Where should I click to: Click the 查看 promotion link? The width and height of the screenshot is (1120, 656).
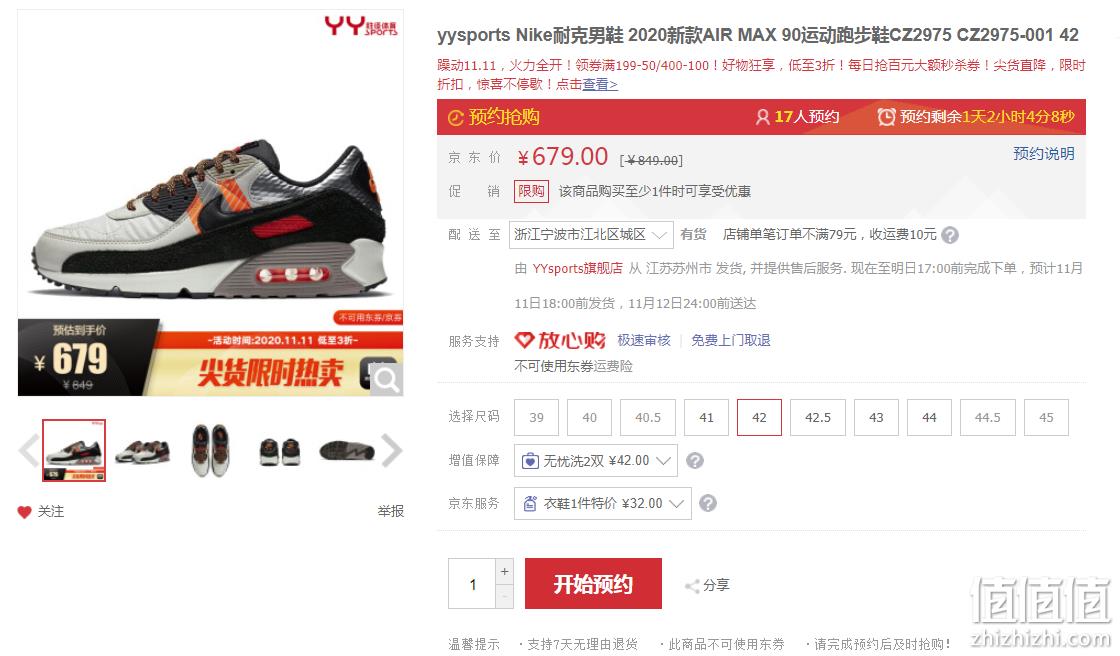[x=599, y=84]
